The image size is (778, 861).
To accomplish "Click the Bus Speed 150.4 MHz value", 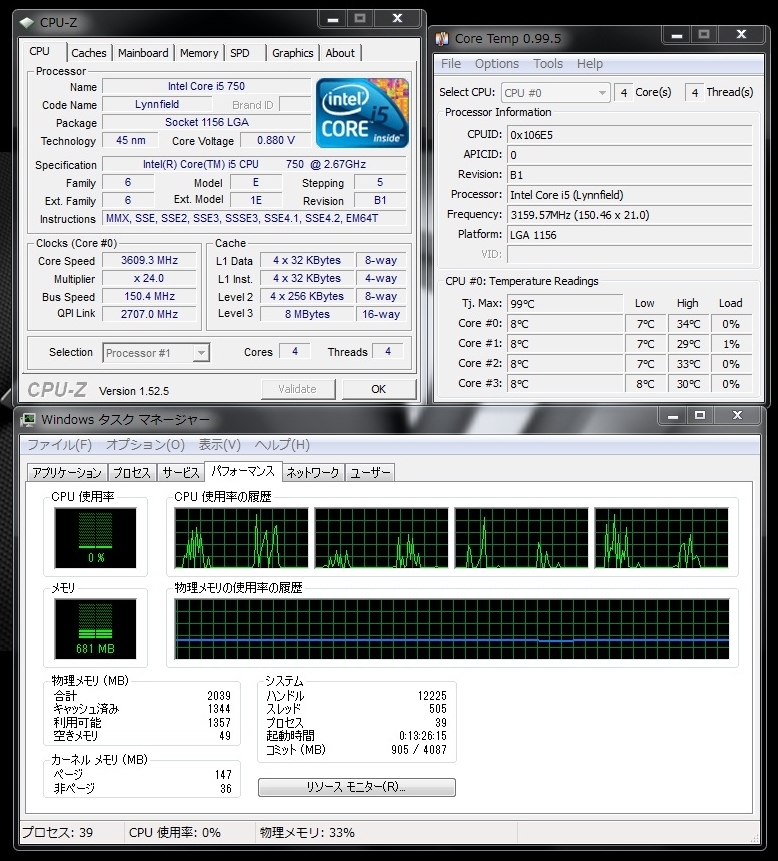I will (149, 297).
